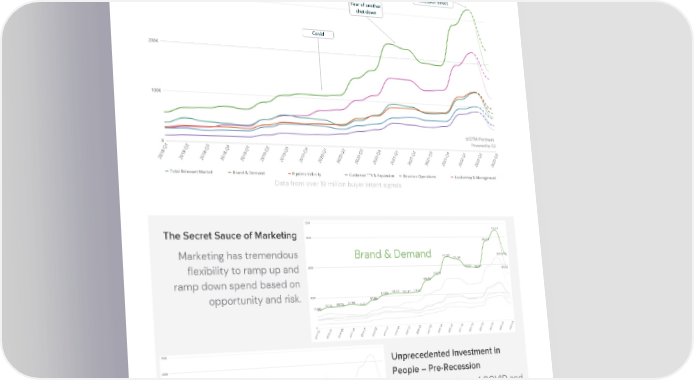694x380 pixels.
Task: Click Unprecedented Investment in People heading
Action: click(446, 360)
